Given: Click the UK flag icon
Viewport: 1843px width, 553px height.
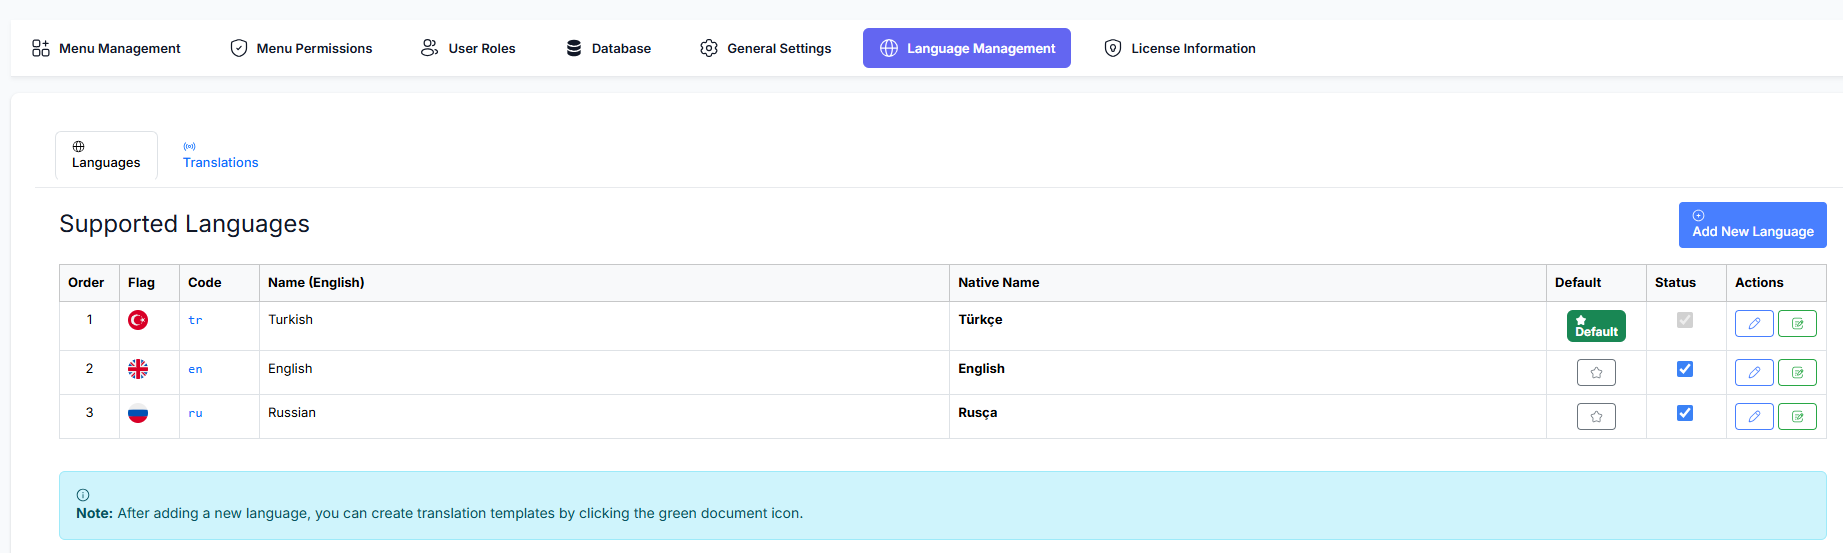Looking at the screenshot, I should click(138, 369).
